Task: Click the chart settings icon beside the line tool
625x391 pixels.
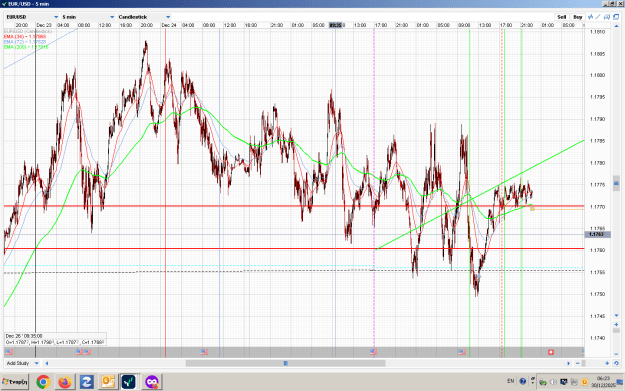Action: point(607,17)
